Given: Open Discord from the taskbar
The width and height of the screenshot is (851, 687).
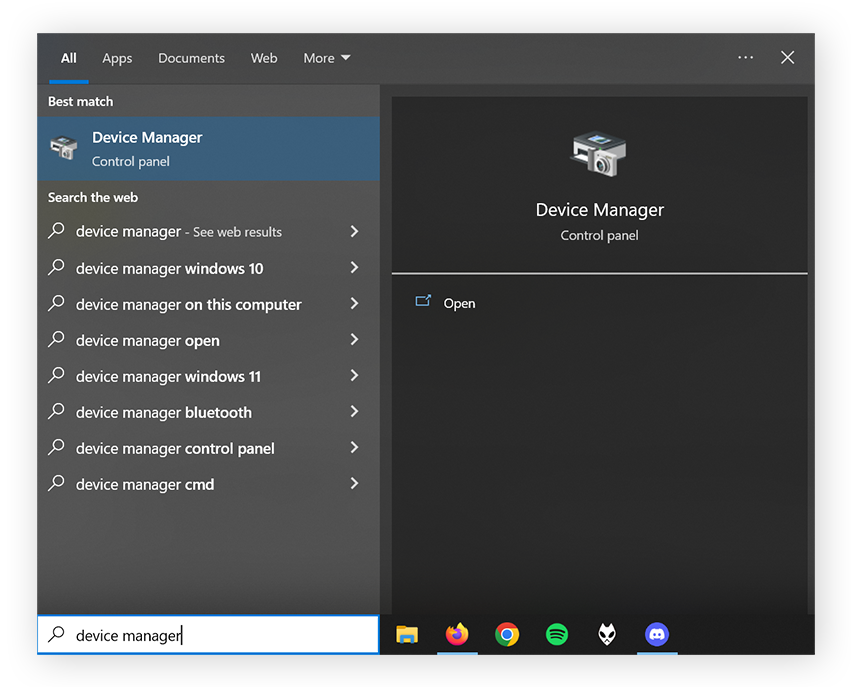Looking at the screenshot, I should pos(657,634).
